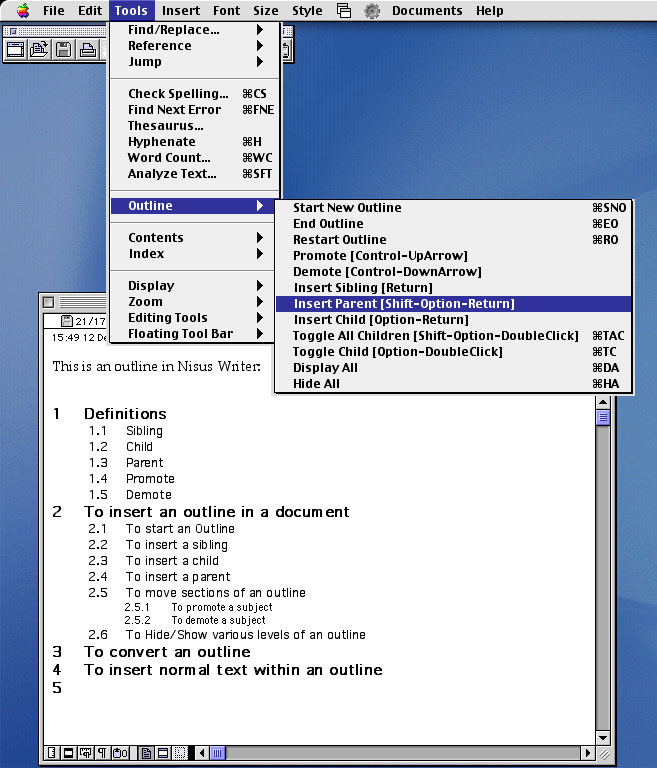Select the full-width view icon at bottom
The width and height of the screenshot is (657, 768).
163,753
